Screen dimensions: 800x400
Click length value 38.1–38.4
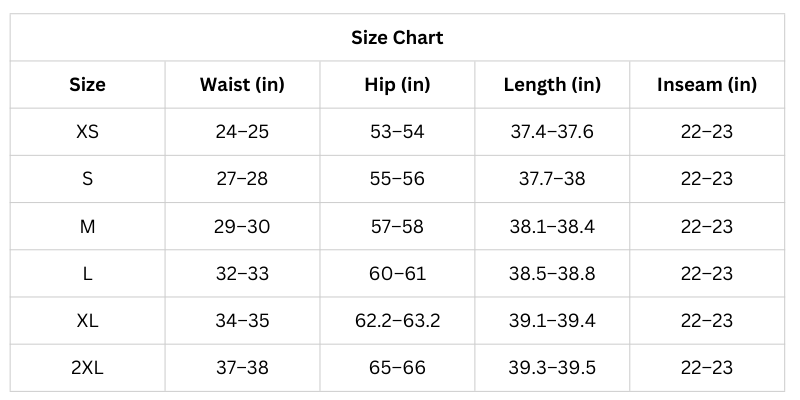click(552, 226)
